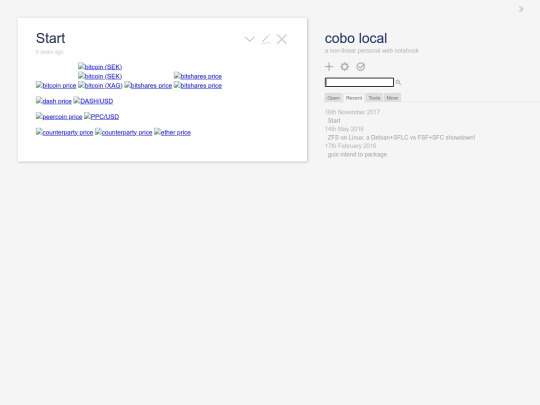Click the cobo local site title
The width and height of the screenshot is (540, 405).
click(356, 38)
